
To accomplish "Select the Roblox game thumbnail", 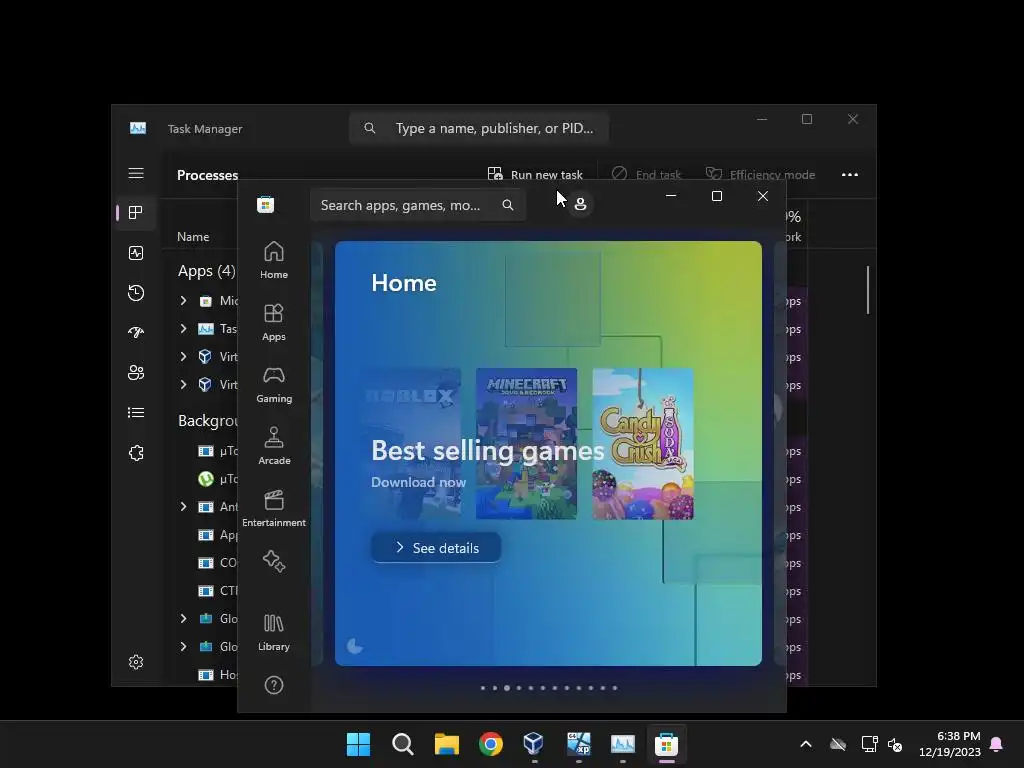I will coord(411,443).
